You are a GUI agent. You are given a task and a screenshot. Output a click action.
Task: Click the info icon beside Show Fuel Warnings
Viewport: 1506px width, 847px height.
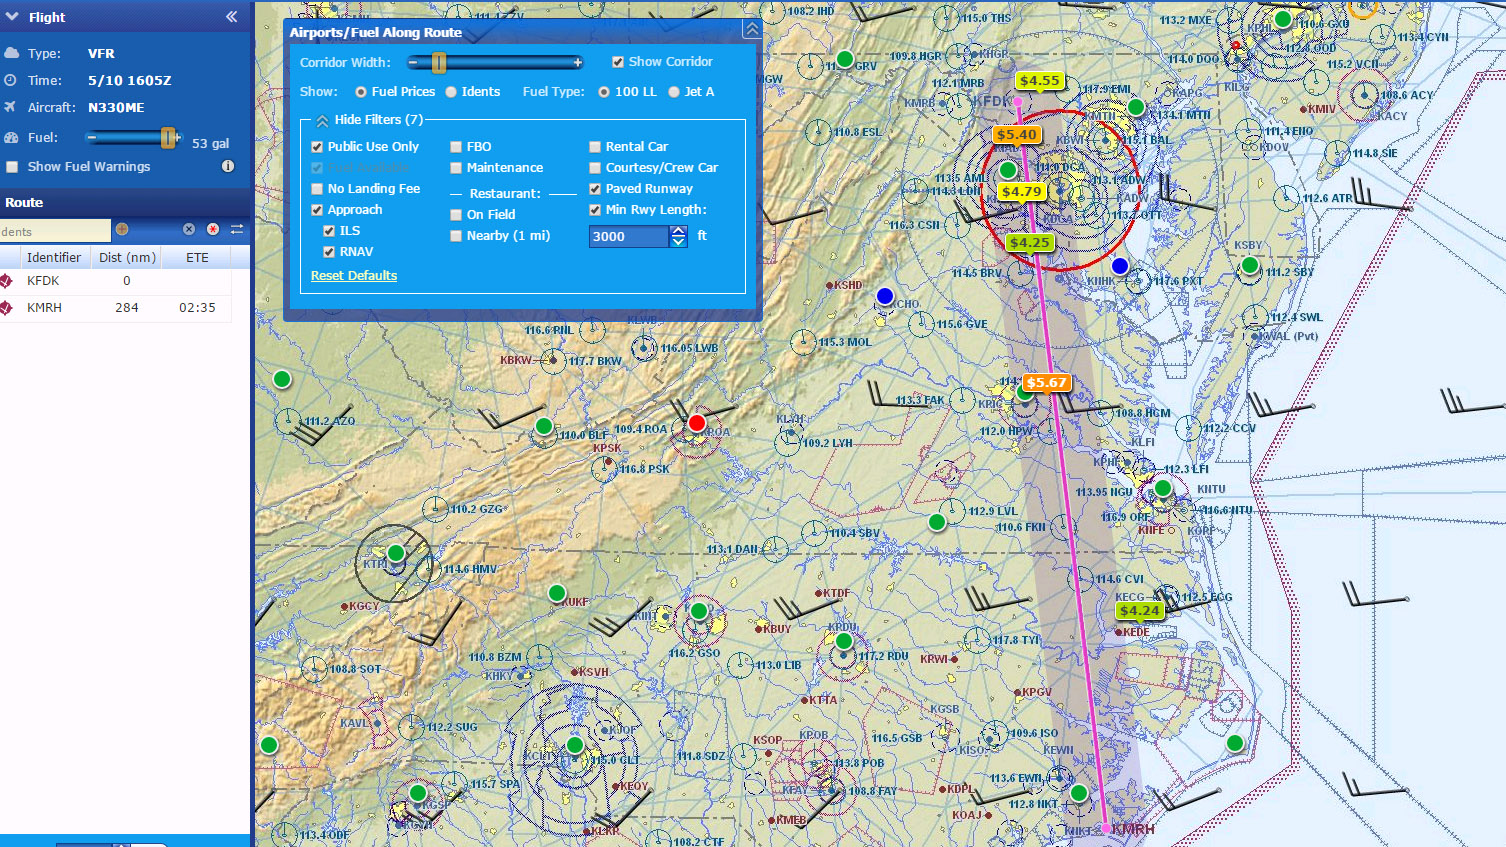(x=227, y=166)
